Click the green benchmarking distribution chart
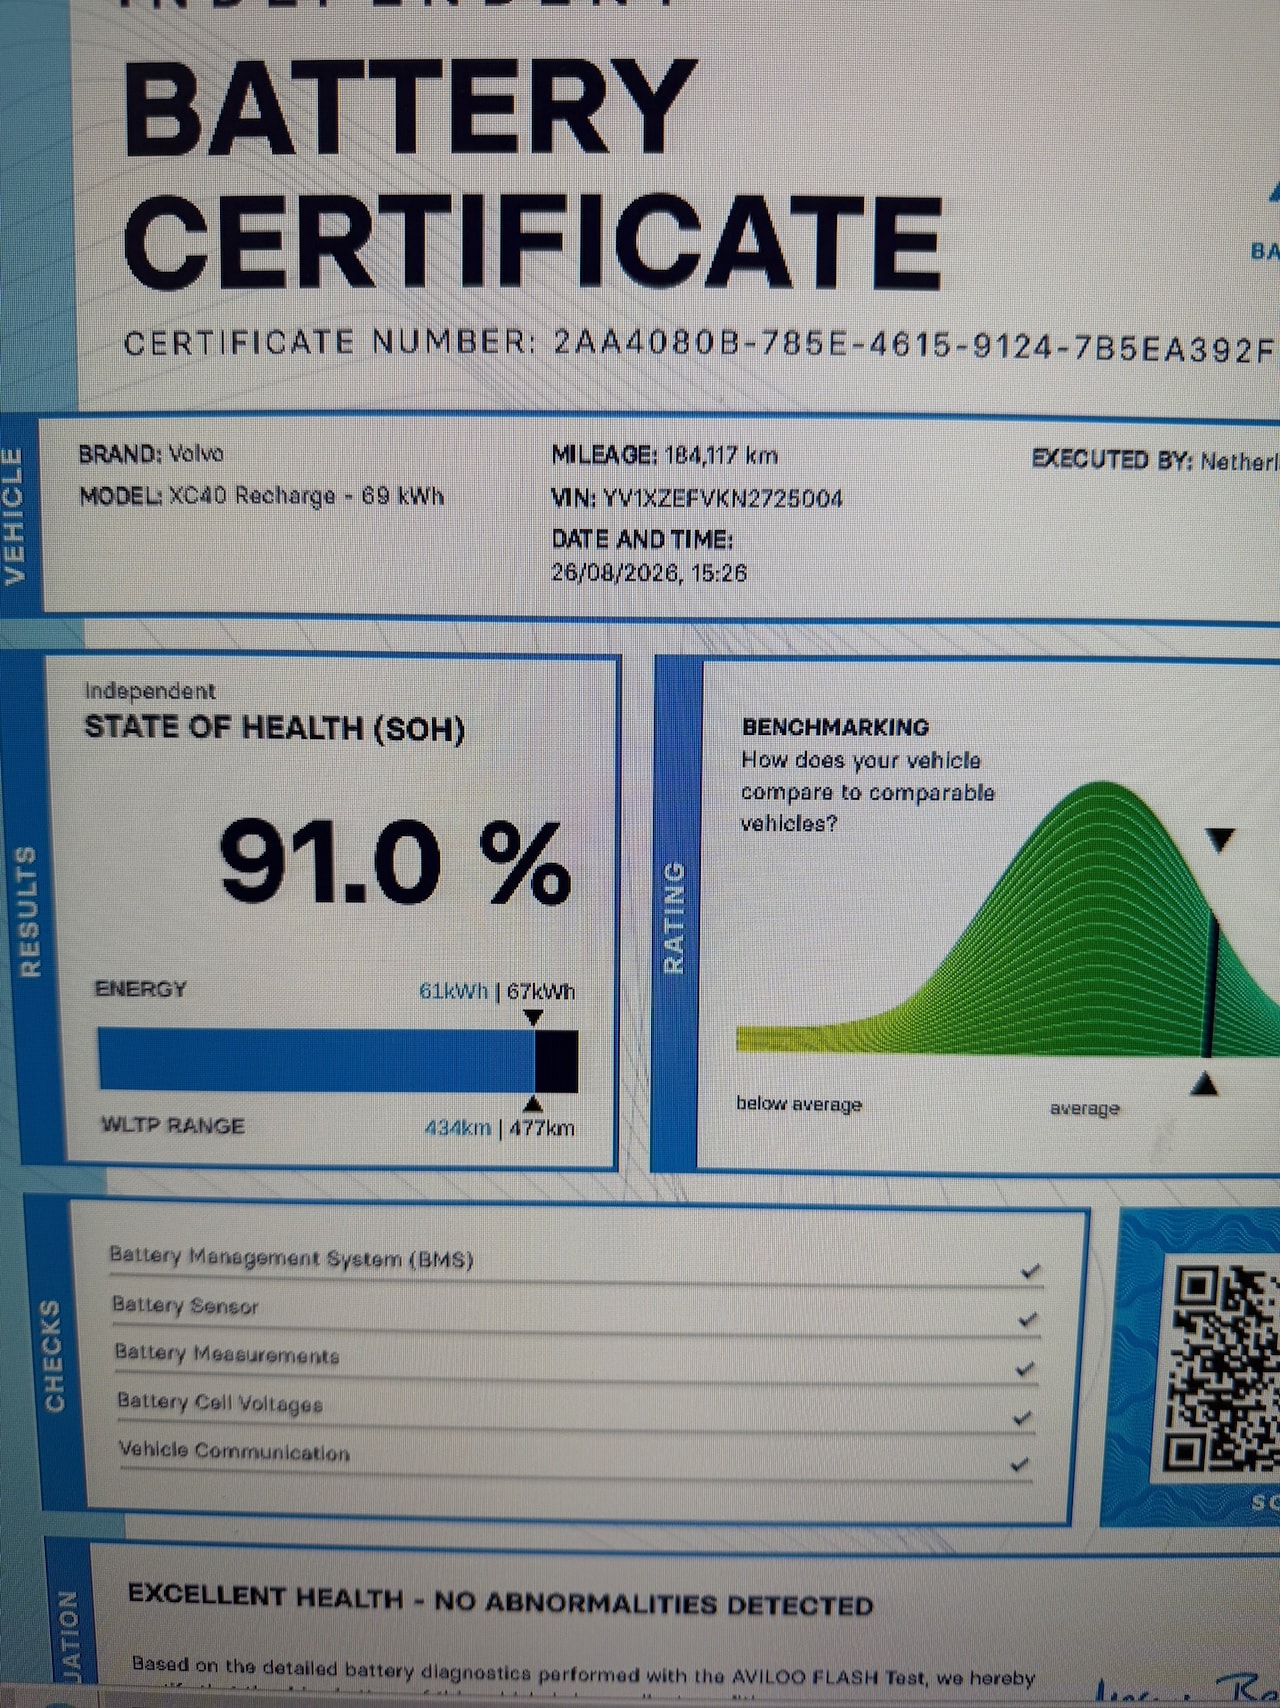The width and height of the screenshot is (1280, 1708). coord(1008,920)
